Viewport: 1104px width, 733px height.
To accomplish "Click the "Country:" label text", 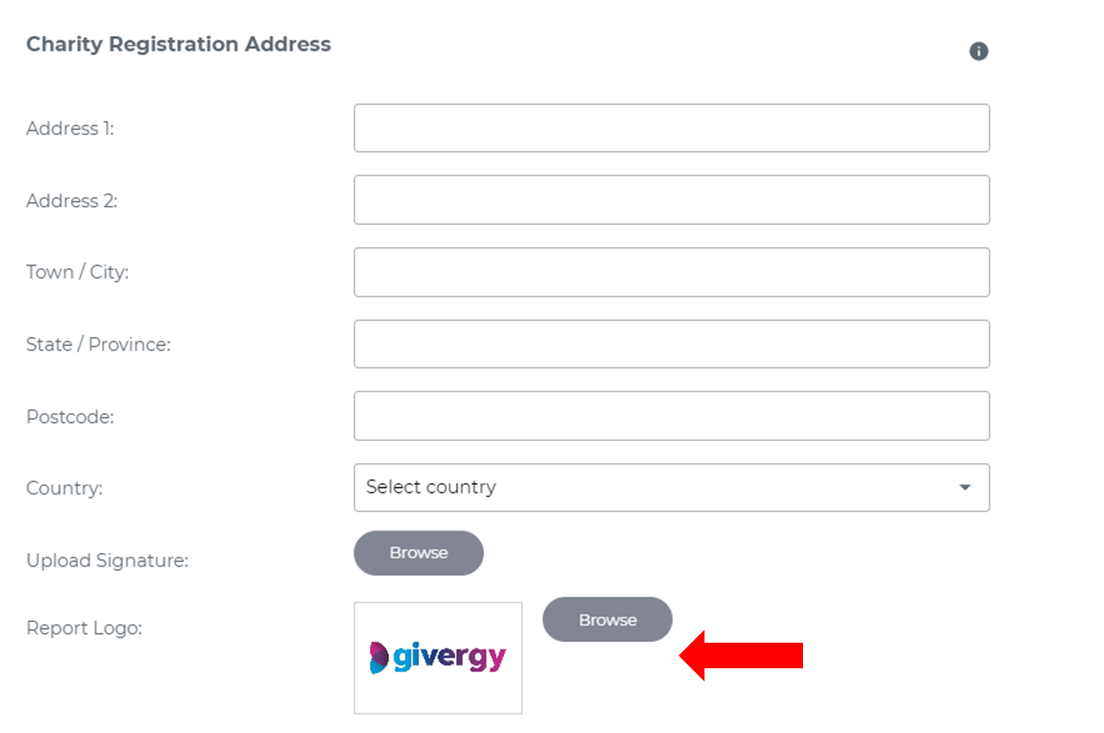I will point(64,489).
